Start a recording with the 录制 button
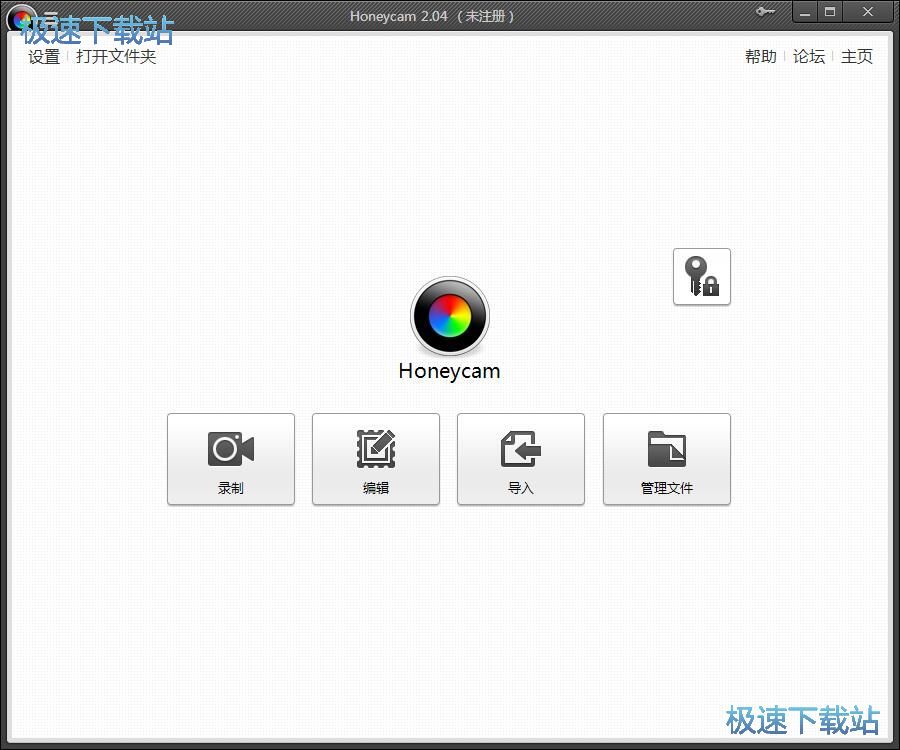 tap(231, 459)
